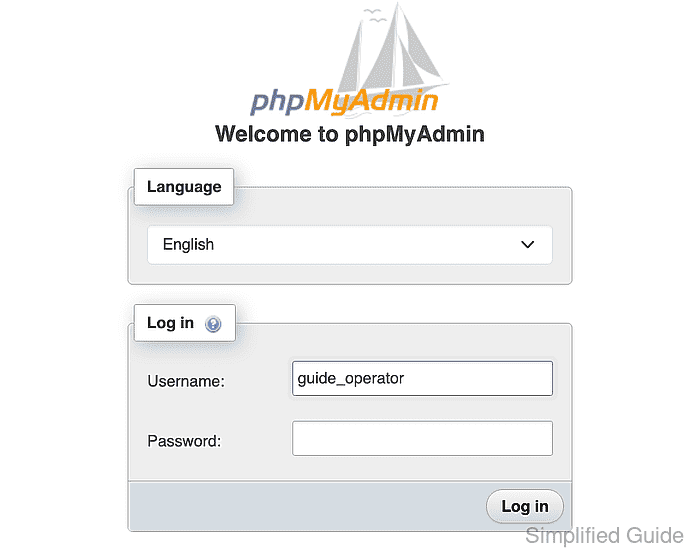Click the language dropdown chevron arrow
Image resolution: width=700 pixels, height=560 pixels.
(527, 245)
